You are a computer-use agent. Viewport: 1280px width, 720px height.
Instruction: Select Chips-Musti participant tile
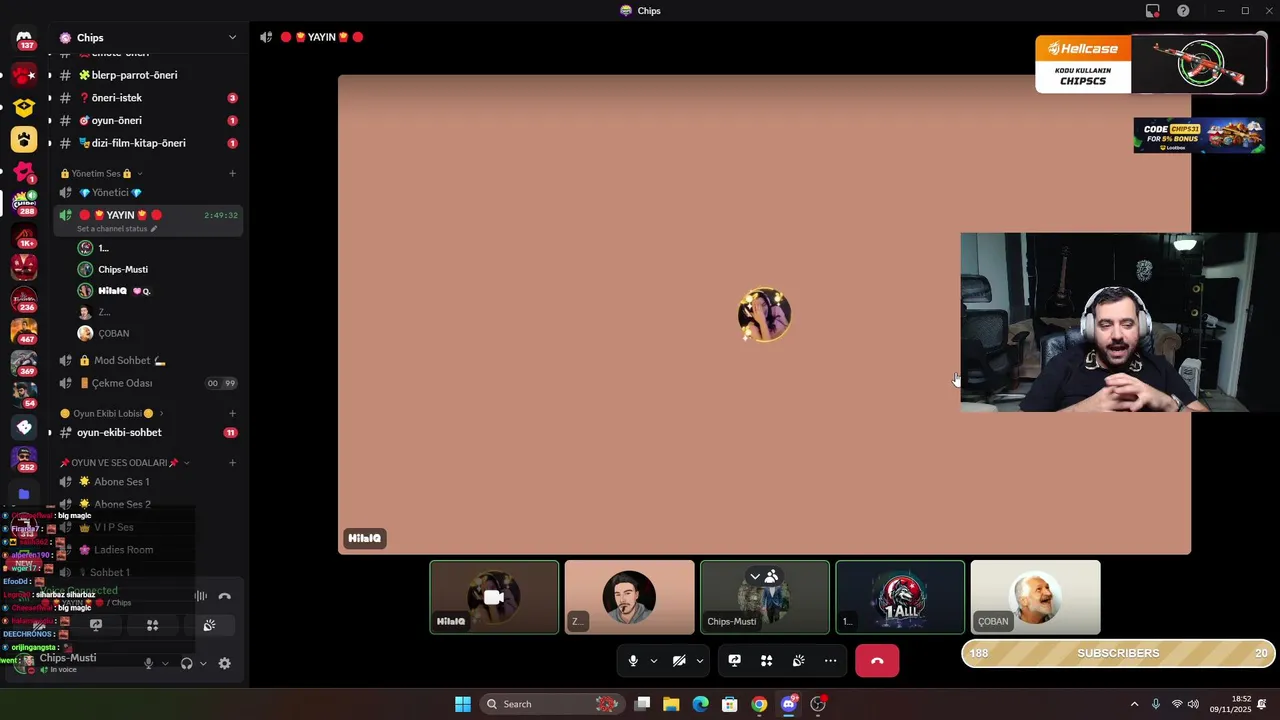[x=765, y=597]
